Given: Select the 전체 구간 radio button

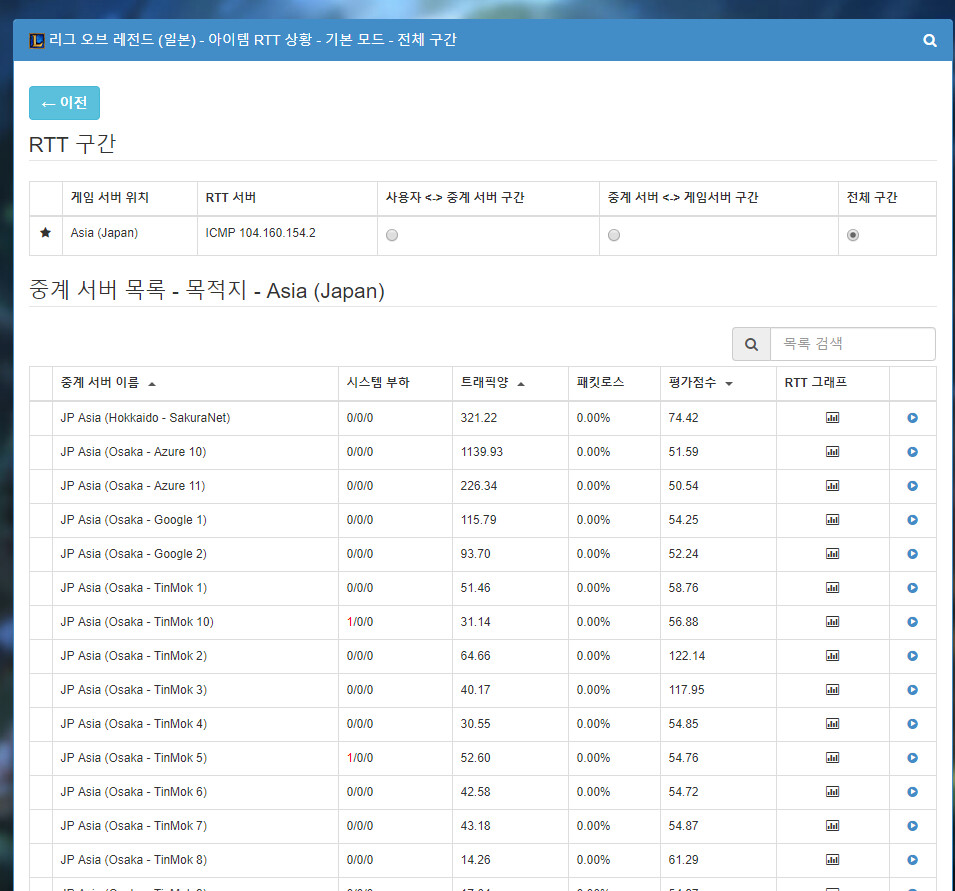Looking at the screenshot, I should (x=852, y=235).
